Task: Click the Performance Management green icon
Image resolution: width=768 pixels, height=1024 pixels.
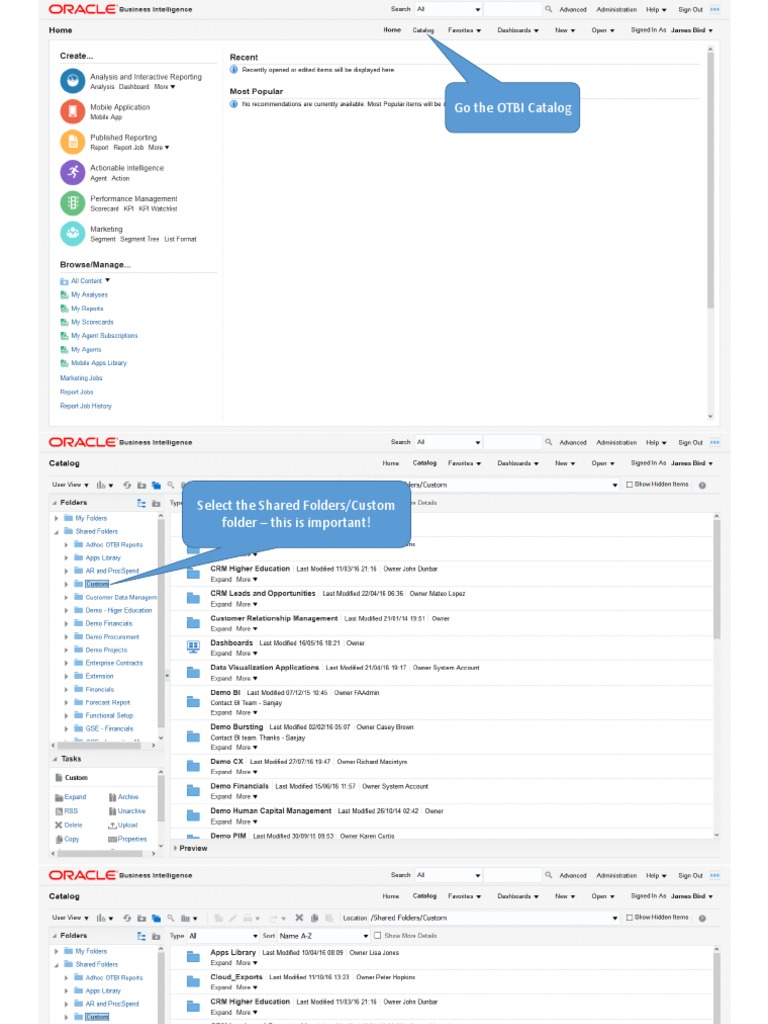Action: pos(72,203)
